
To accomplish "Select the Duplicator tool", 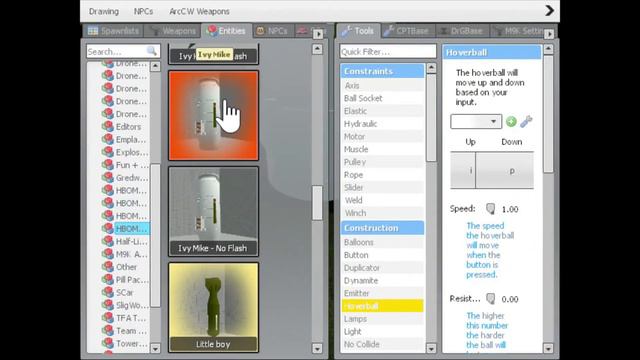I will (382, 268).
